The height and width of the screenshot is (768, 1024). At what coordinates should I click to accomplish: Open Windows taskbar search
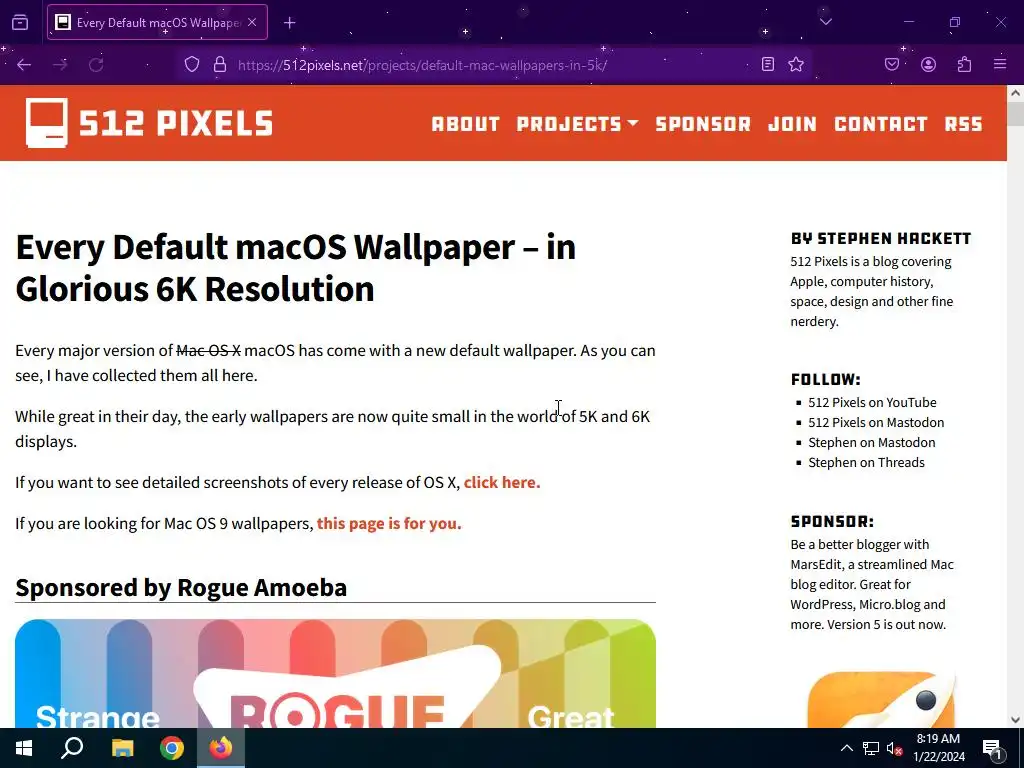point(72,748)
